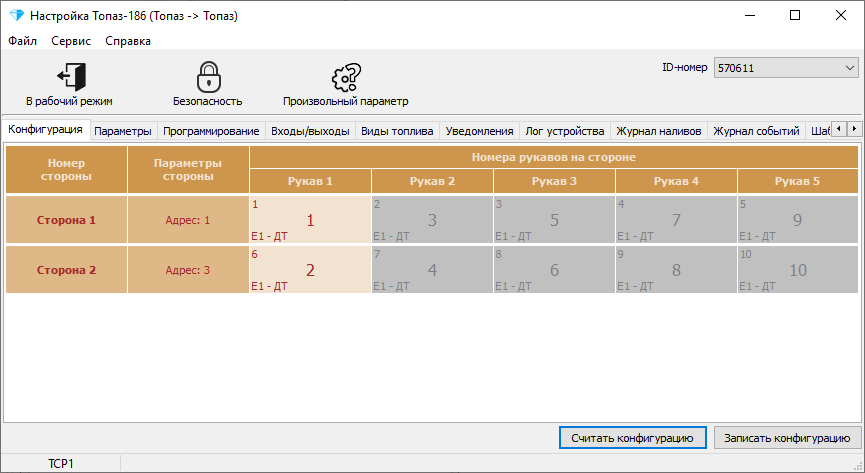Click the Адрес: 3 cell

[188, 270]
